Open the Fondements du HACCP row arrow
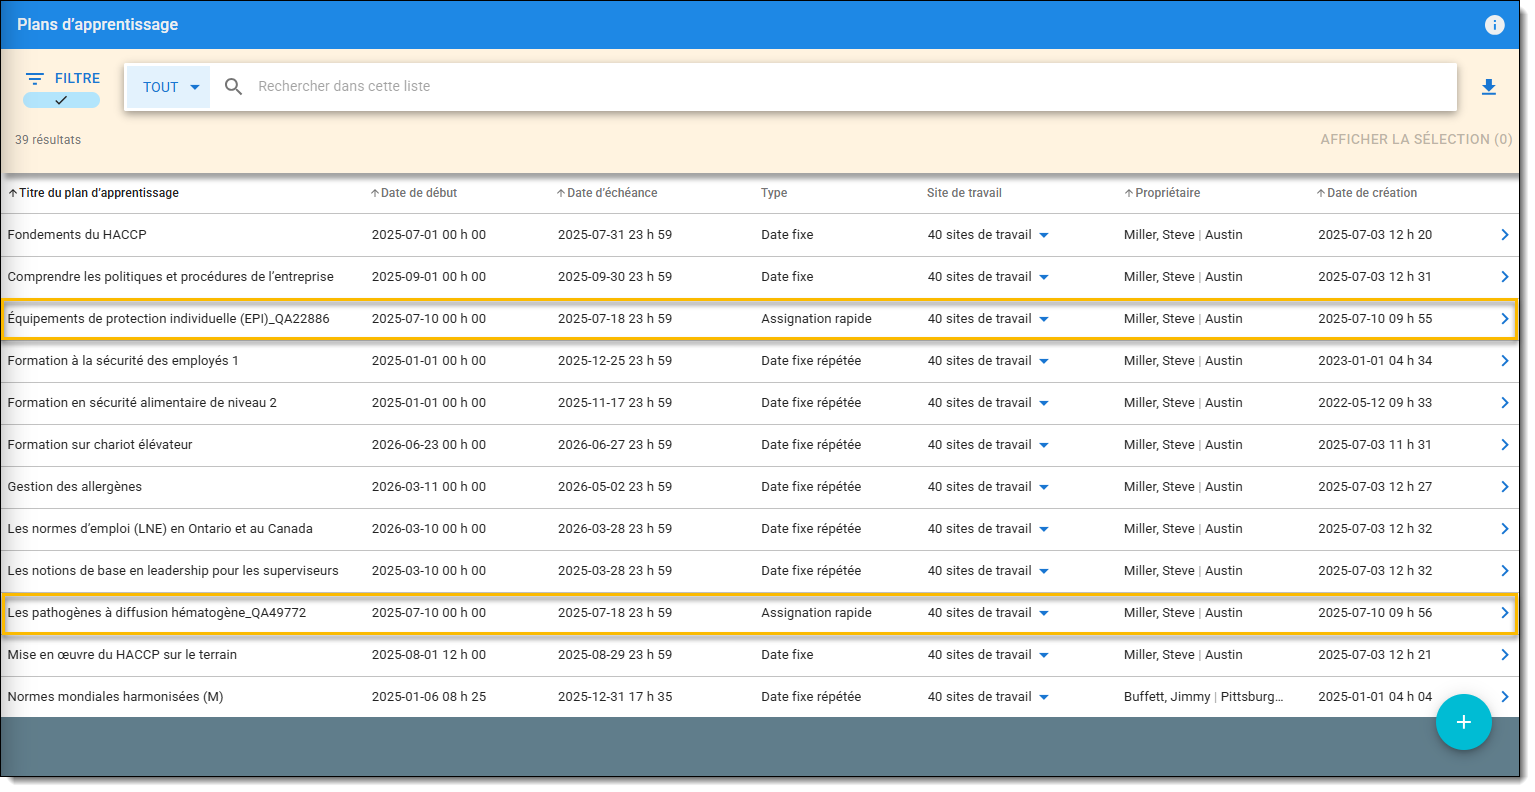Image resolution: width=1535 pixels, height=792 pixels. click(x=1504, y=235)
